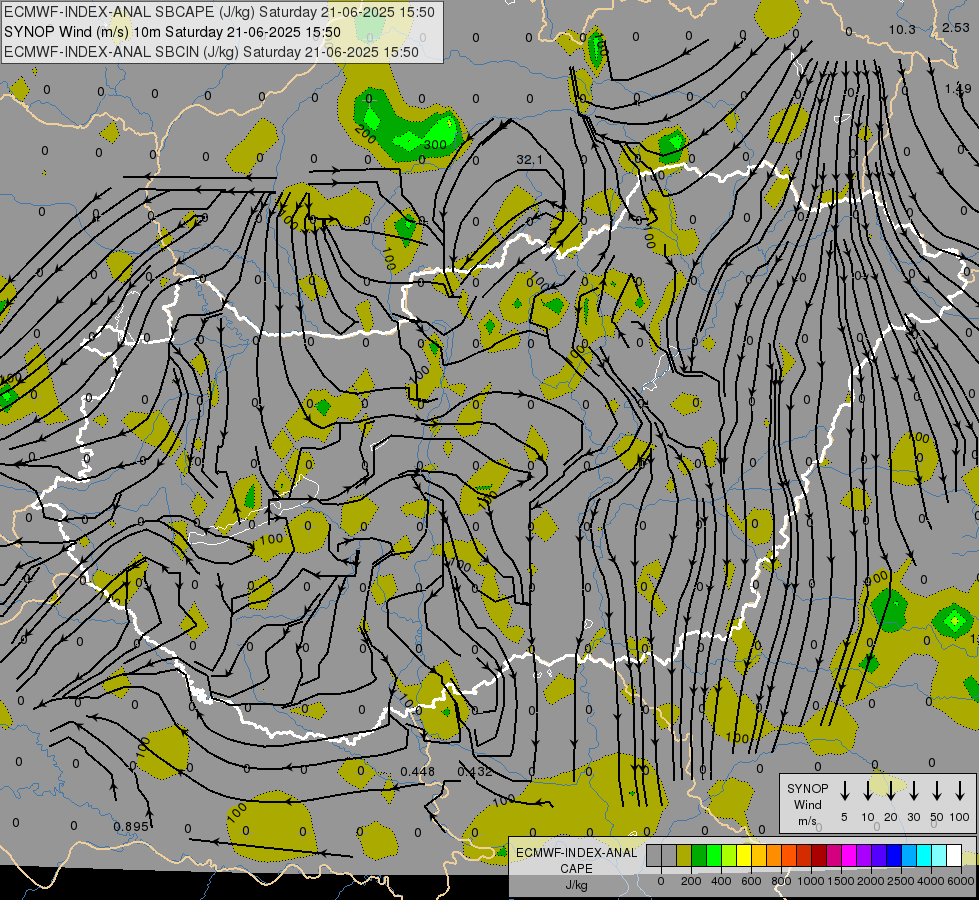
Task: Click the 1.49 value label
Action: coord(958,89)
